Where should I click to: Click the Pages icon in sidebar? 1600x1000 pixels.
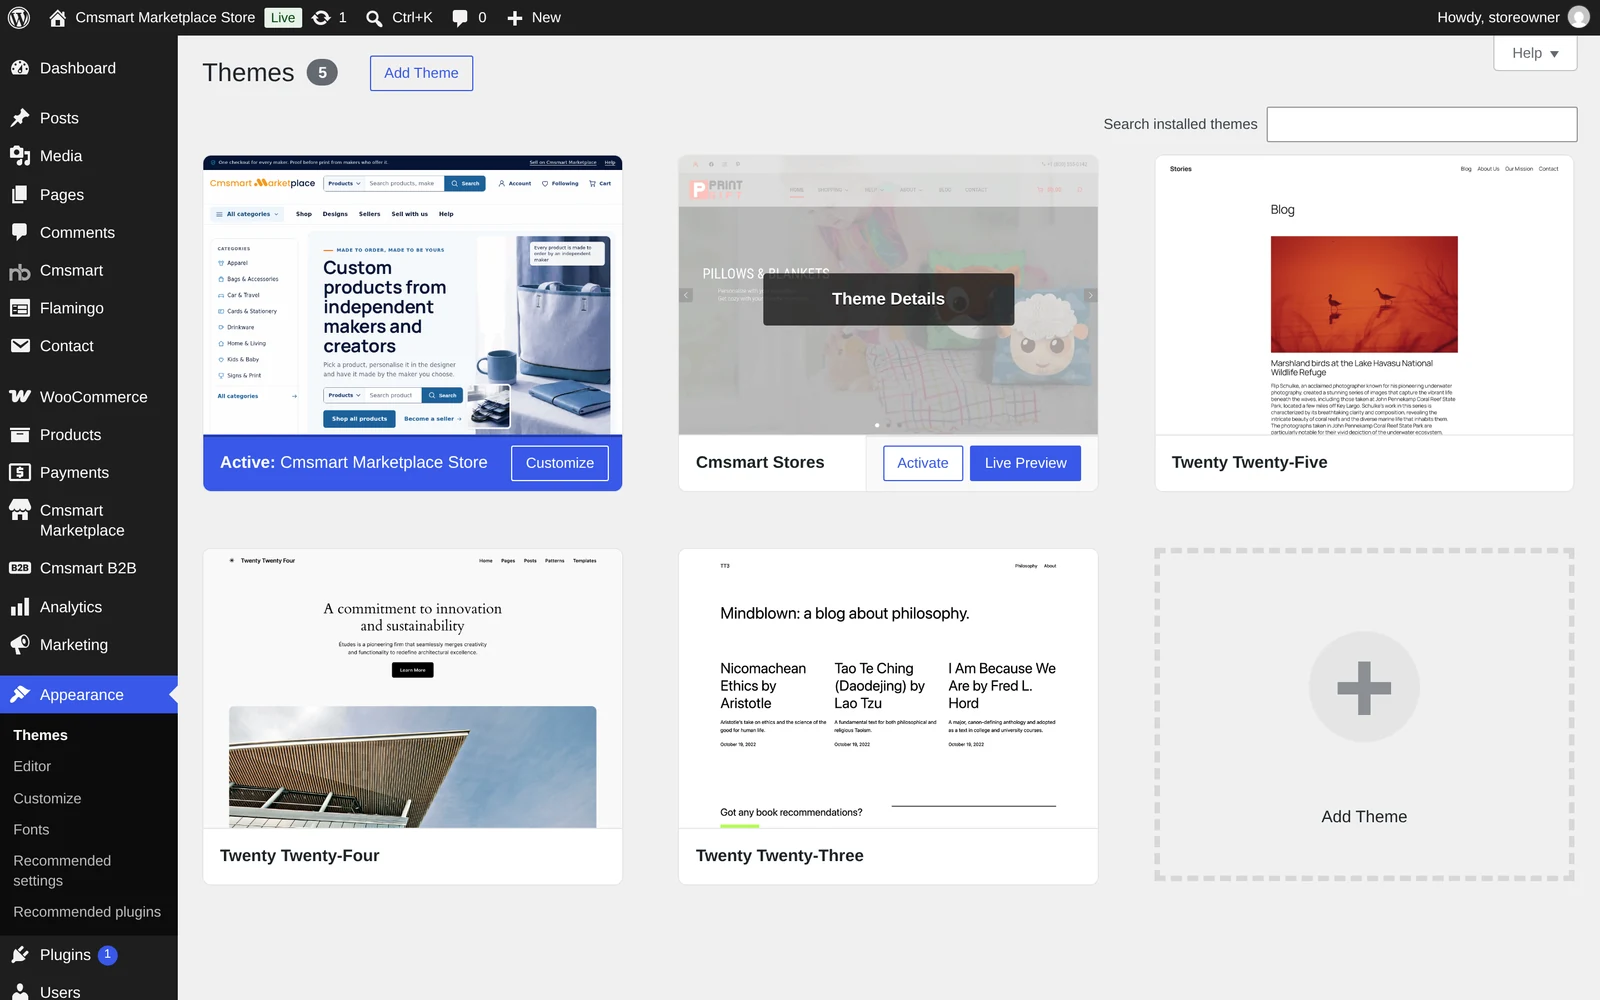[x=20, y=195]
